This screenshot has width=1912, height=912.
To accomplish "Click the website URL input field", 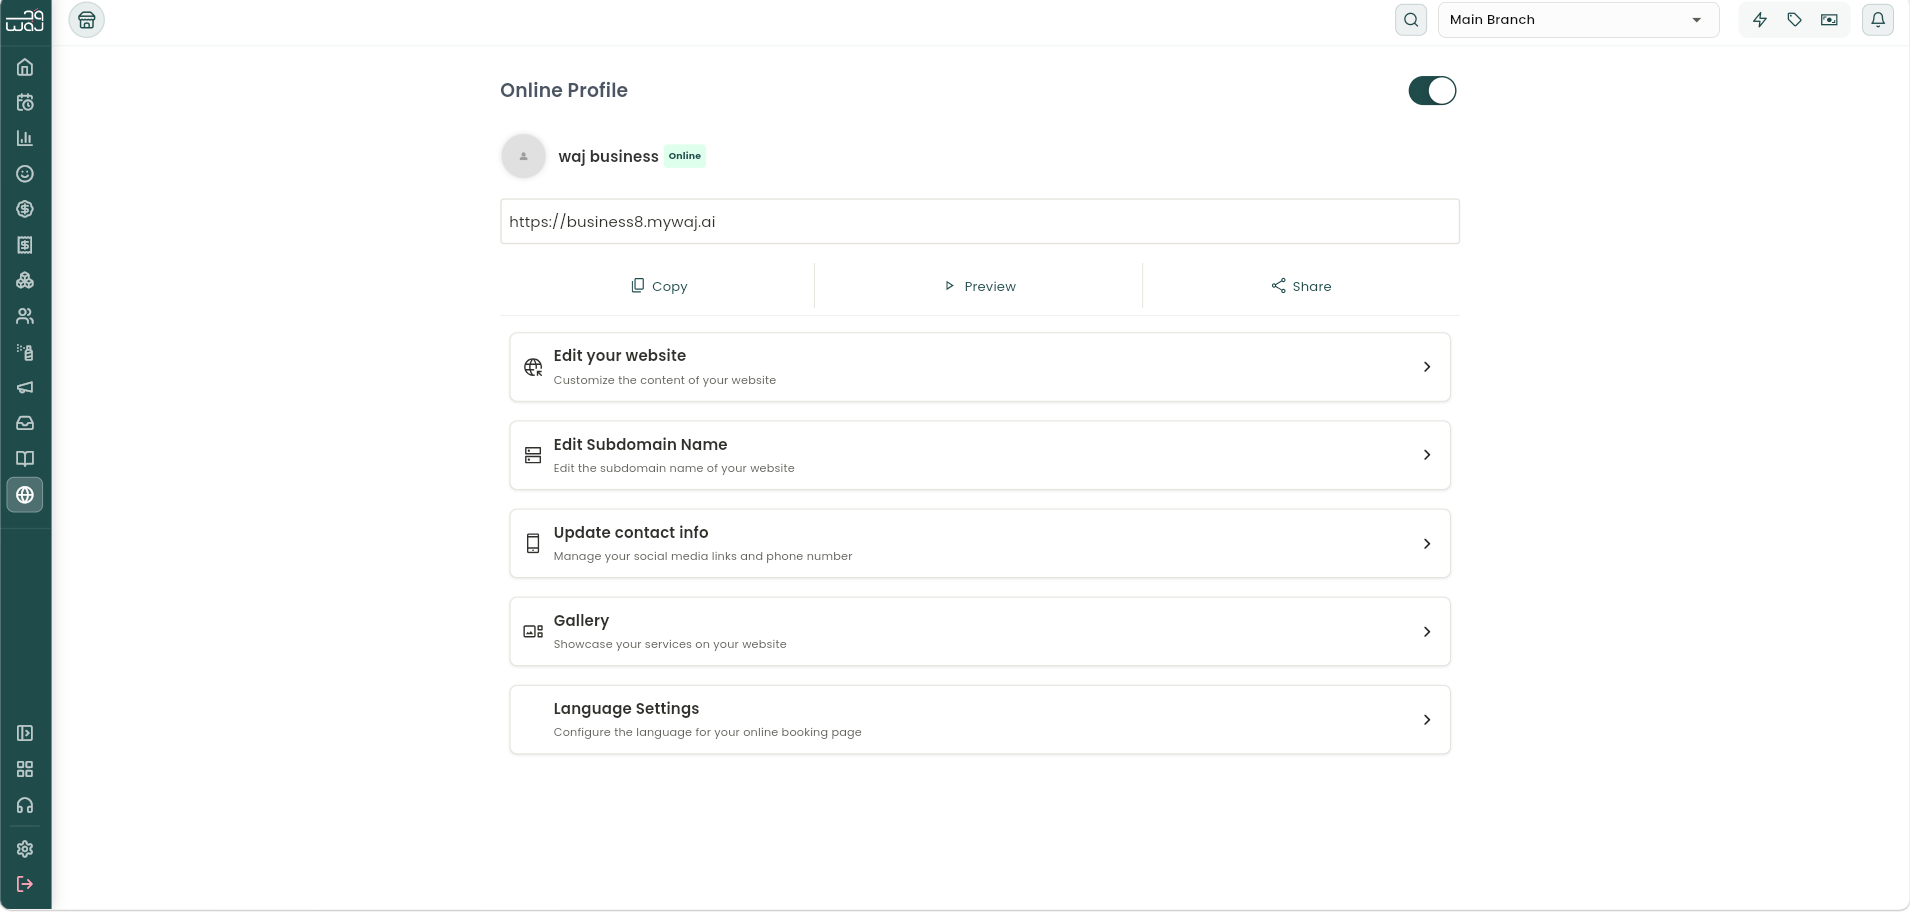I will tap(980, 221).
